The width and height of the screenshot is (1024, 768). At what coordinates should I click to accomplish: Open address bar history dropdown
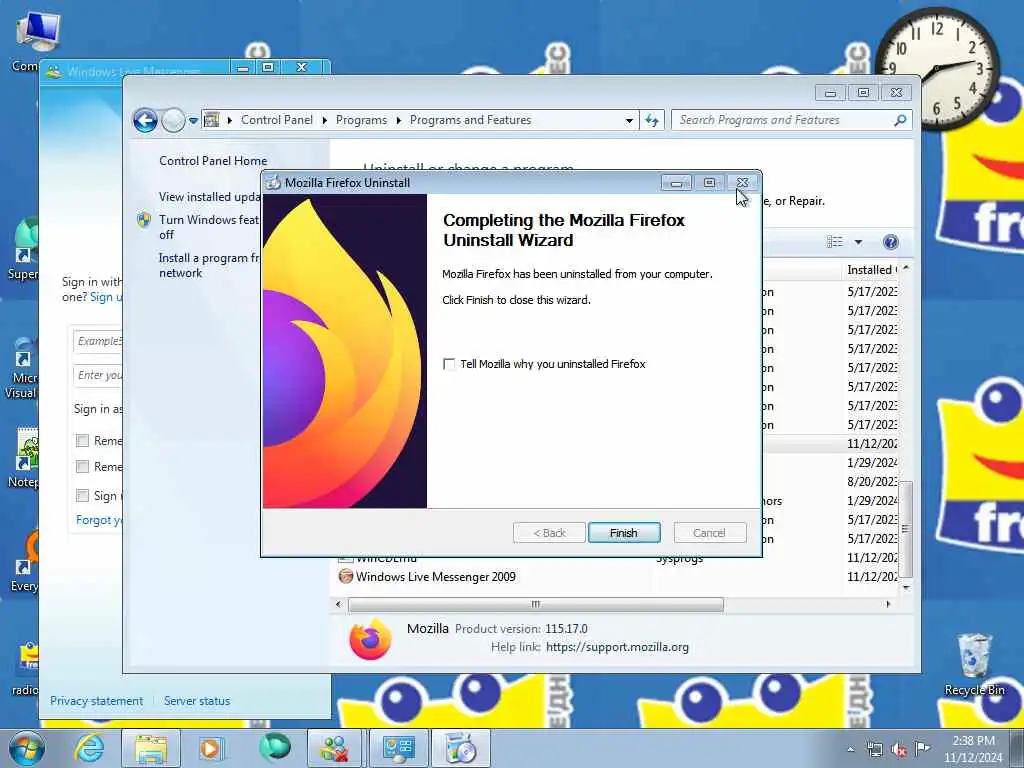[629, 120]
